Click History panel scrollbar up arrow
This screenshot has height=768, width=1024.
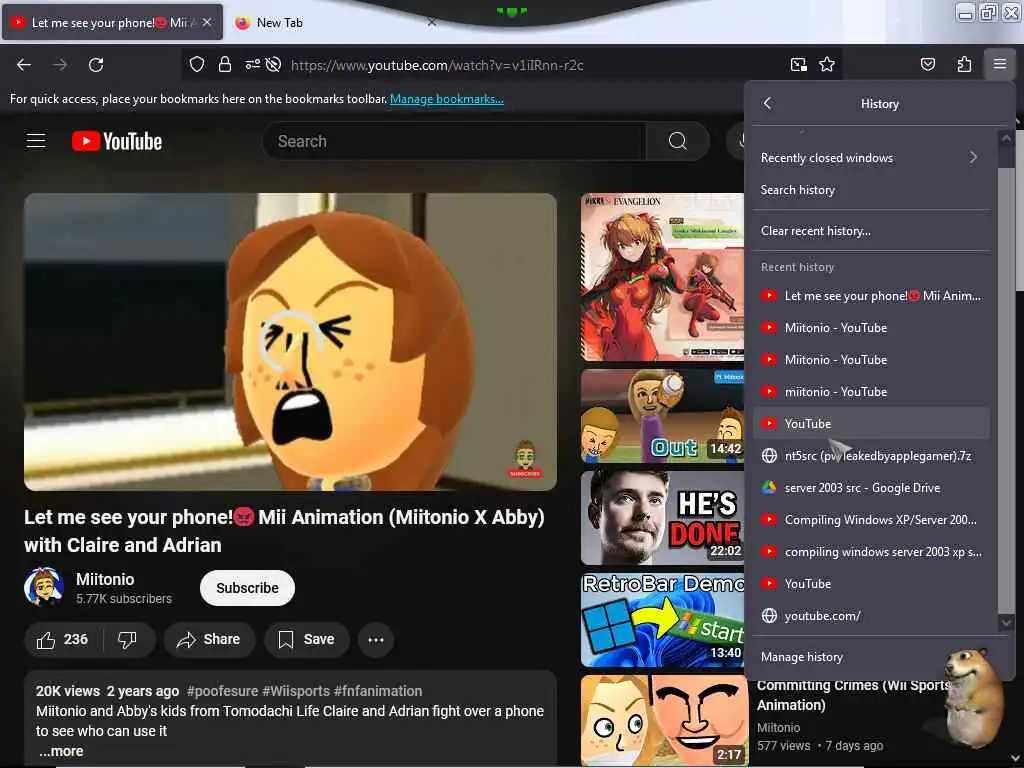1006,138
